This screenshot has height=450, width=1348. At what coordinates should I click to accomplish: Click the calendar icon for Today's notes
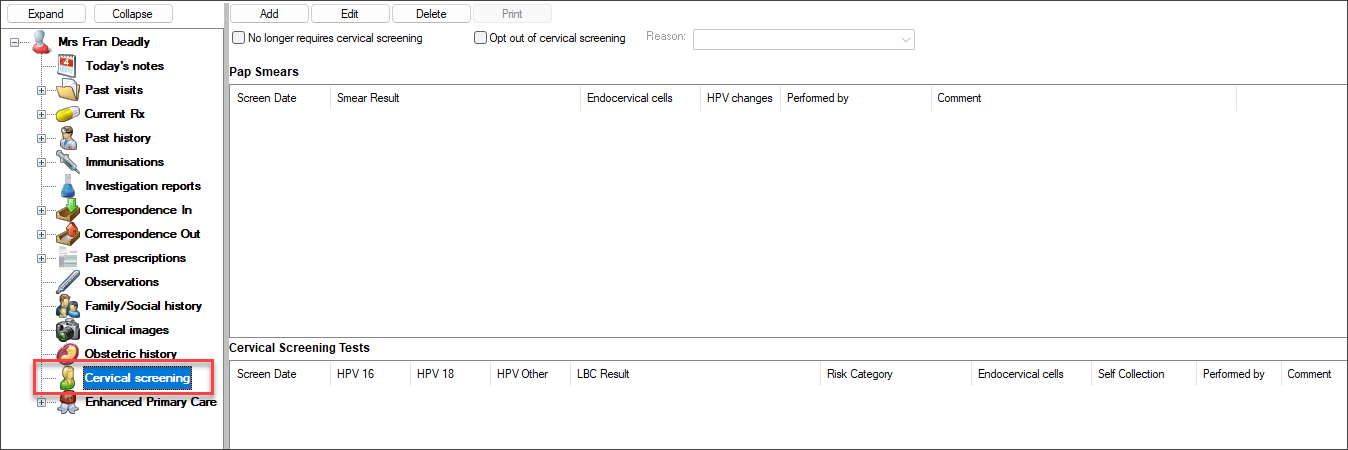[x=67, y=66]
